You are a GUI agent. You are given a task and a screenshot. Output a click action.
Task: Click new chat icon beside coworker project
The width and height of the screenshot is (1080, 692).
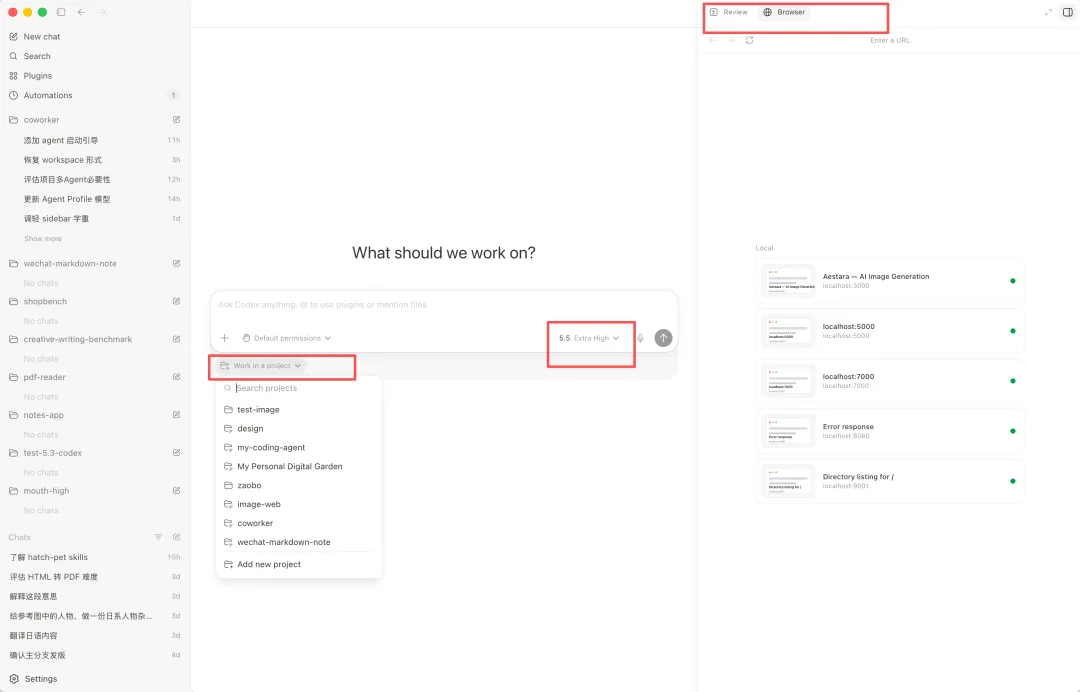(x=176, y=120)
